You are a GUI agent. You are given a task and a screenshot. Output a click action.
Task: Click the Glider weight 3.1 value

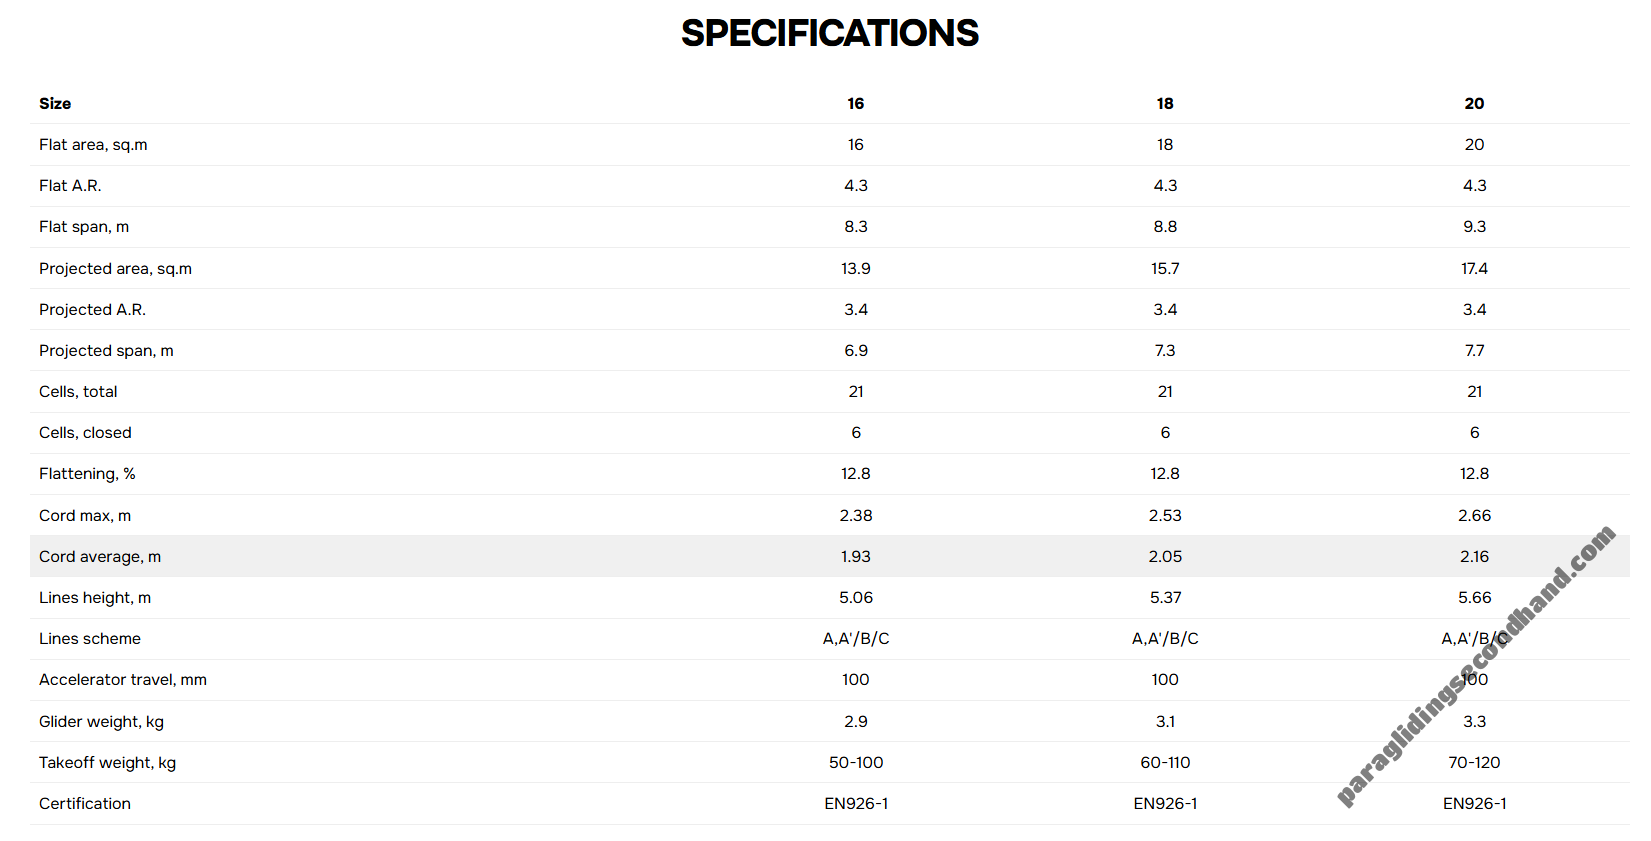point(1165,722)
